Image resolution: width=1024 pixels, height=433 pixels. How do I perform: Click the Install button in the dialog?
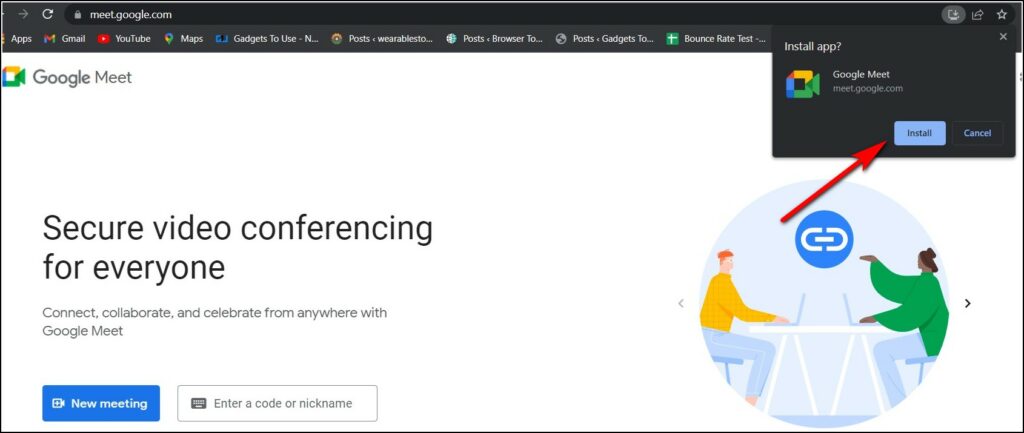[920, 133]
